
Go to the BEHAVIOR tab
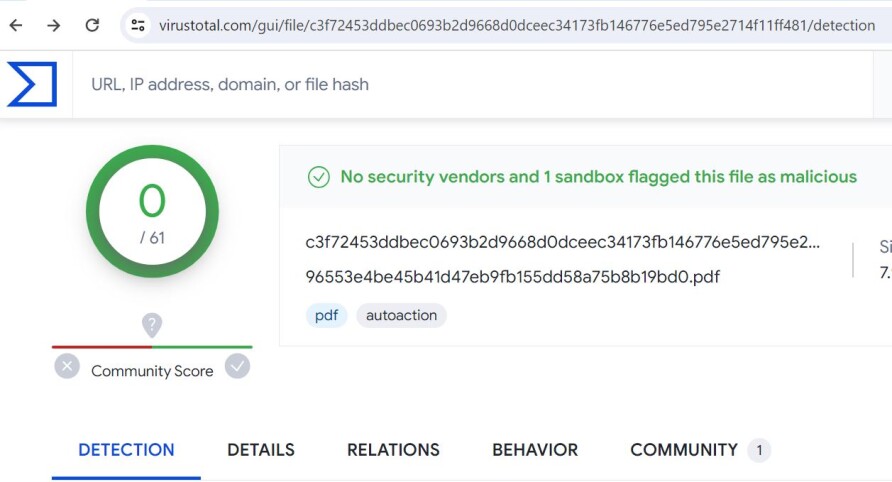pyautogui.click(x=535, y=450)
